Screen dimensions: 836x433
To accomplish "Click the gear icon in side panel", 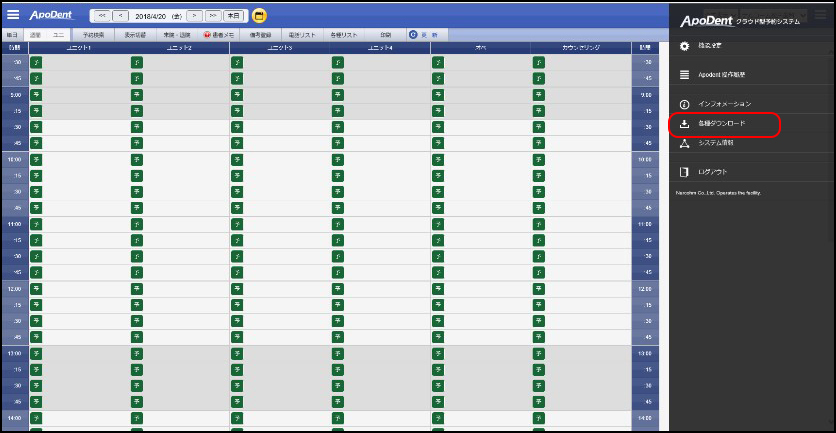I will click(x=685, y=46).
